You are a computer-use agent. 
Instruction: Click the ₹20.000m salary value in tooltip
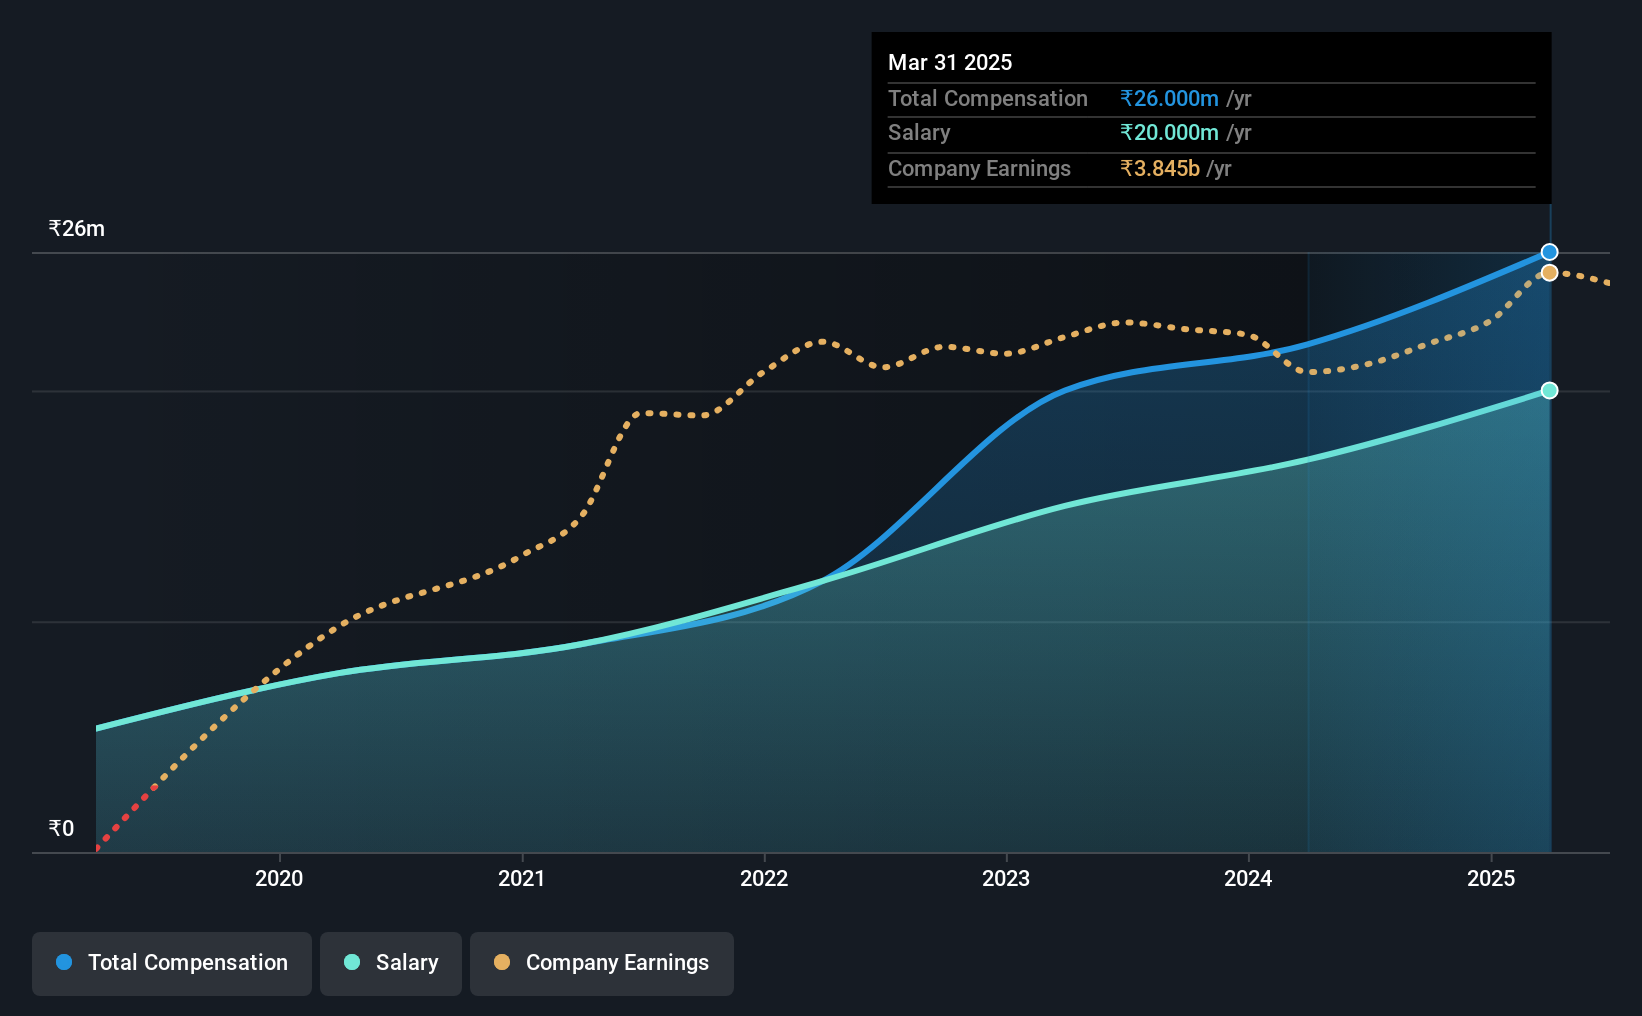(1169, 132)
